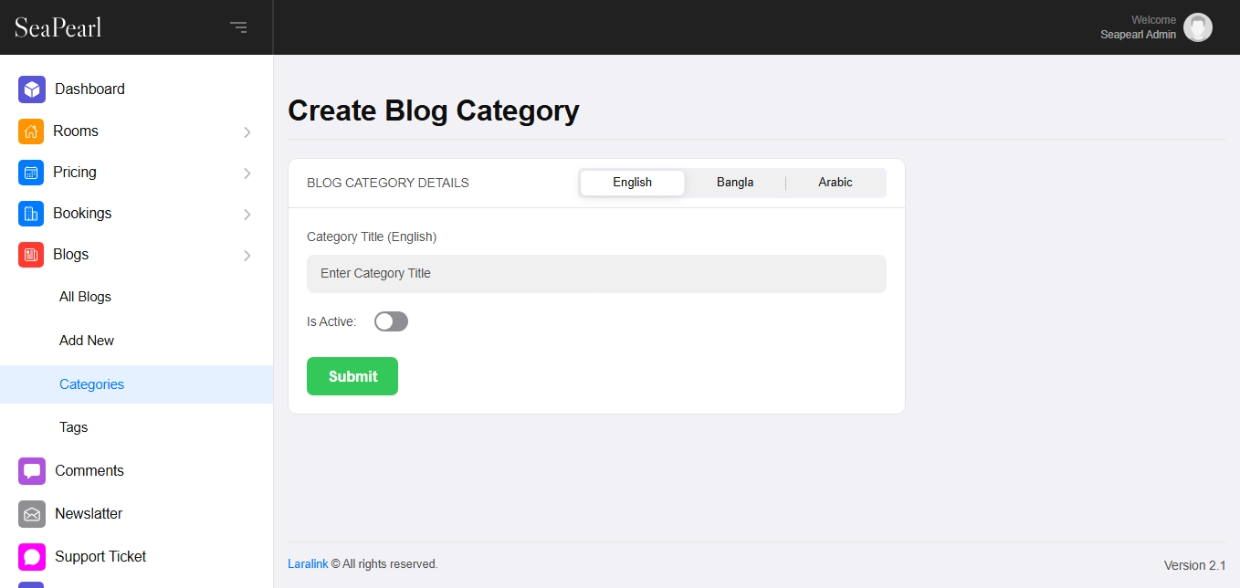This screenshot has height=588, width=1240.
Task: Collapse the Blogs submenu chevron
Action: 247,255
